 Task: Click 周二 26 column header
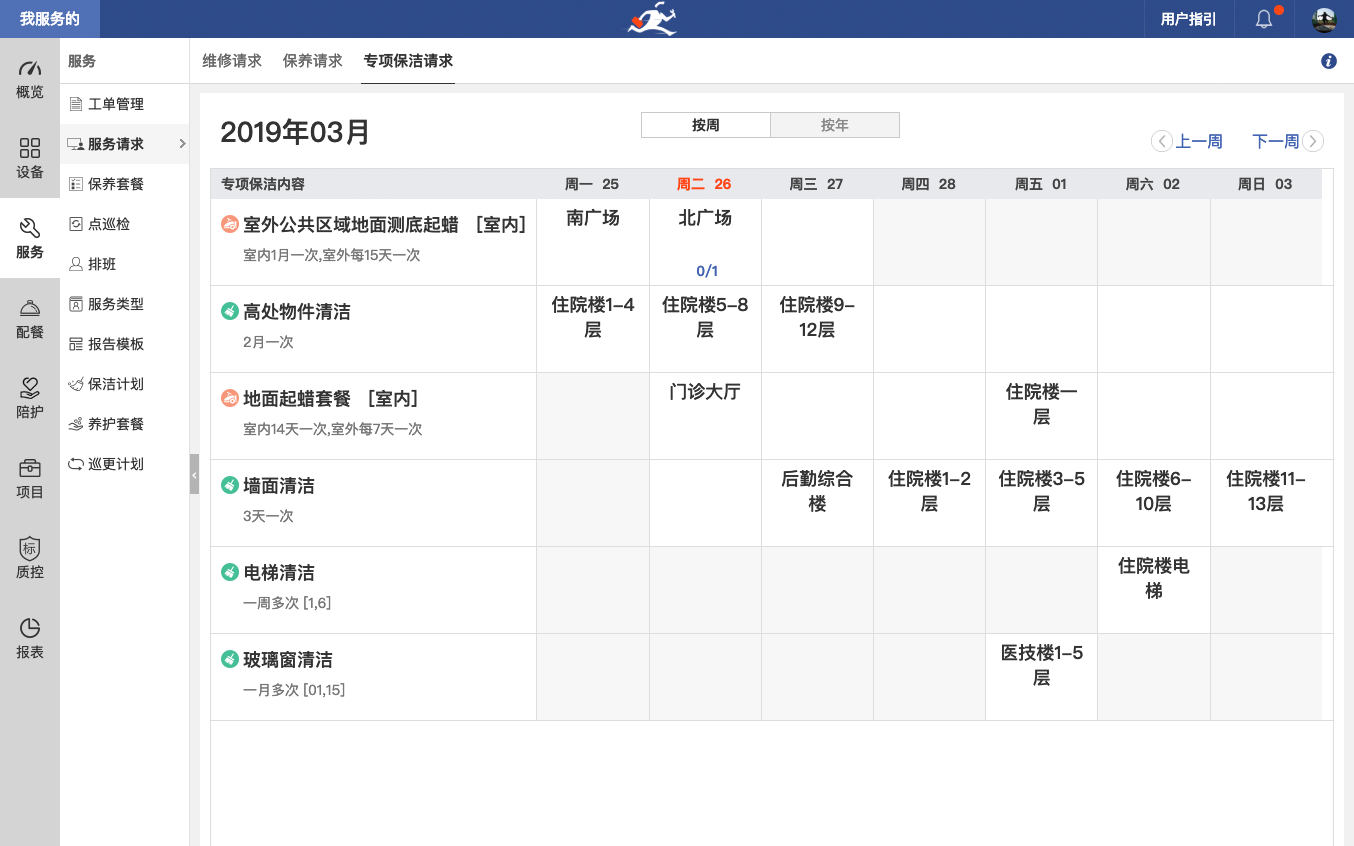coord(704,184)
